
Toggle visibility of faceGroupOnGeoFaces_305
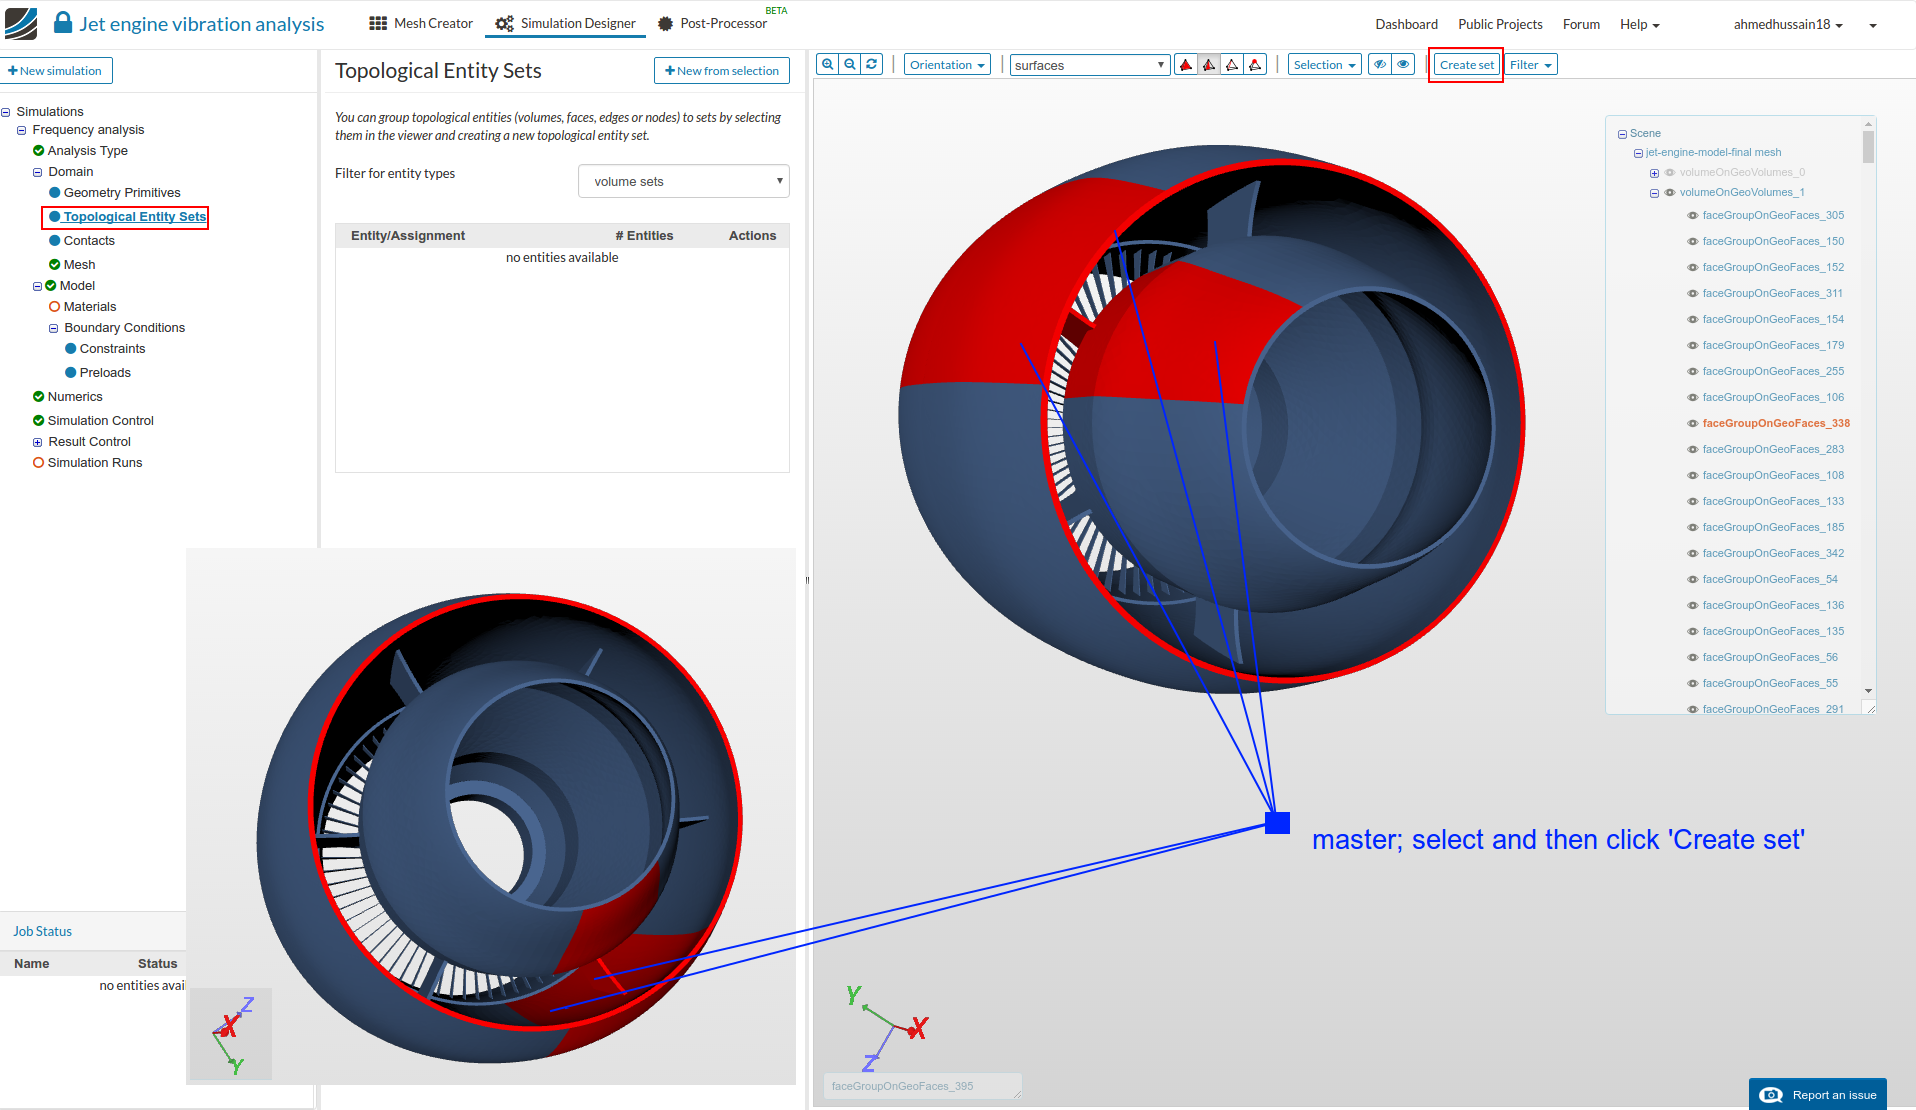pos(1692,216)
